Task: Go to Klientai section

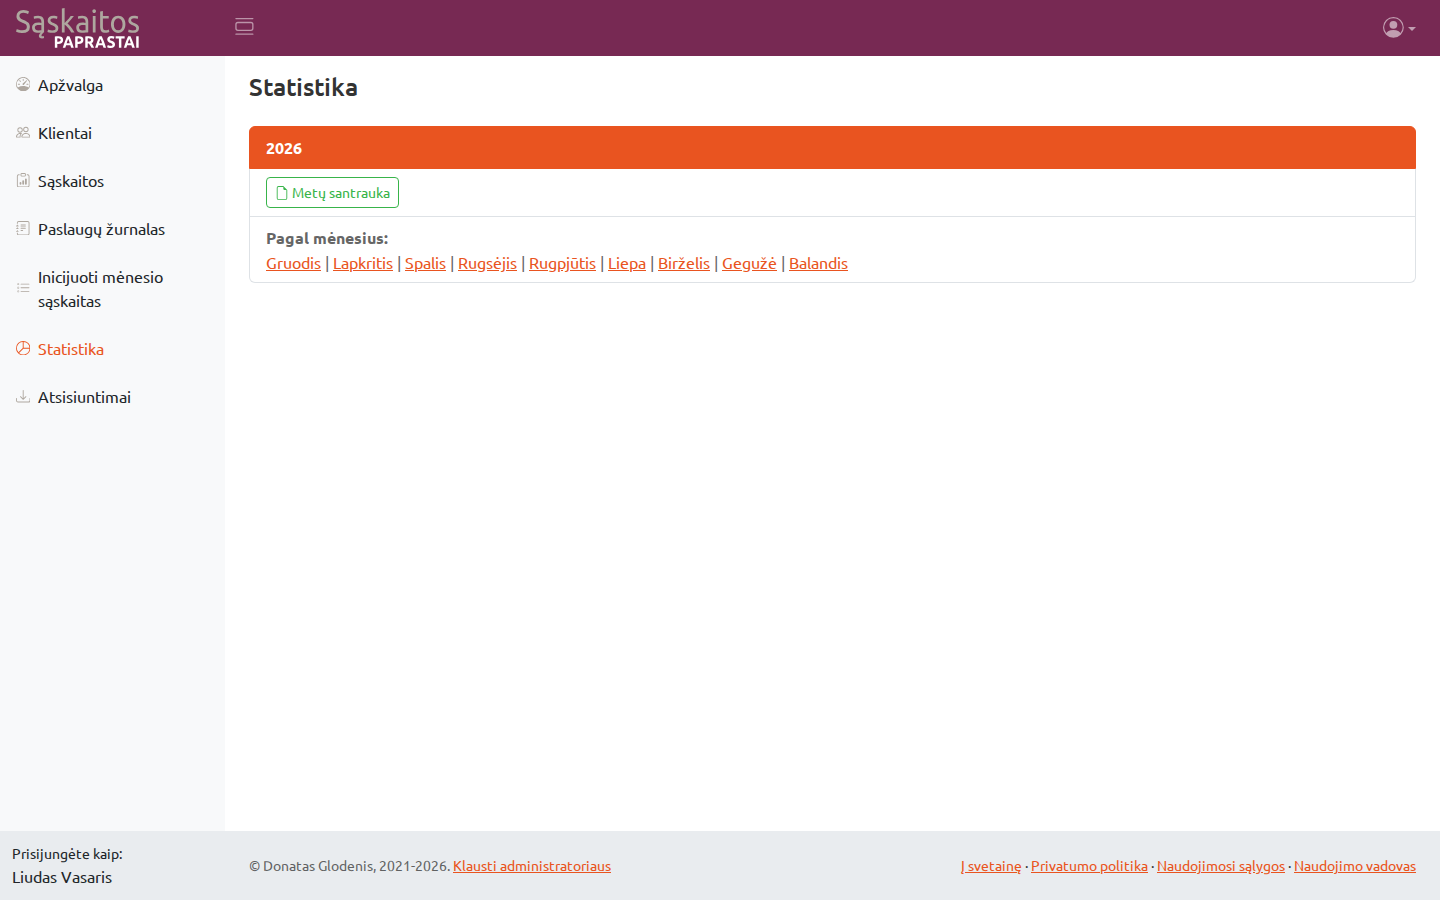Action: point(112,133)
